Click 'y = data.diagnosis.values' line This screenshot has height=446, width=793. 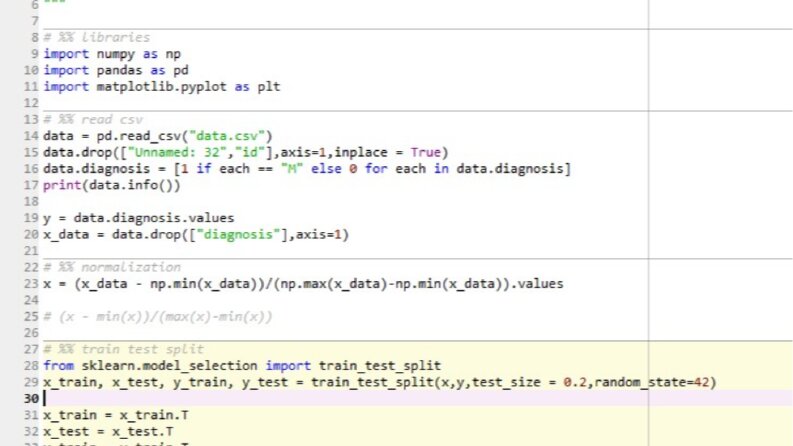(x=139, y=218)
